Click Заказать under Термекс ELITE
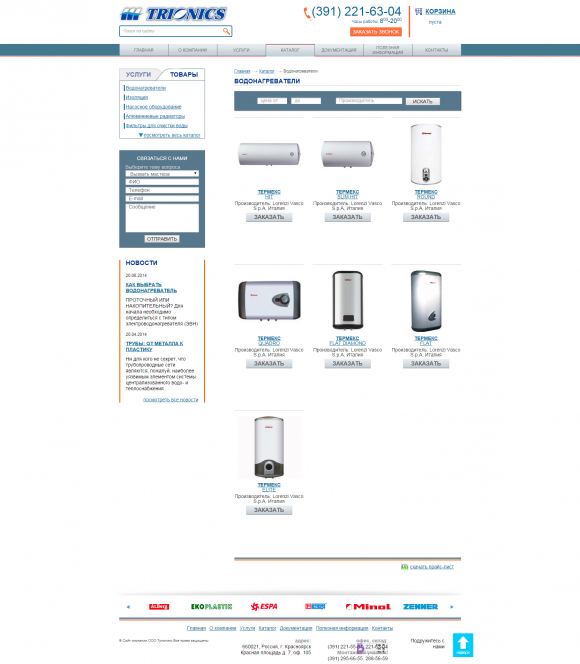The image size is (580, 664). [269, 510]
